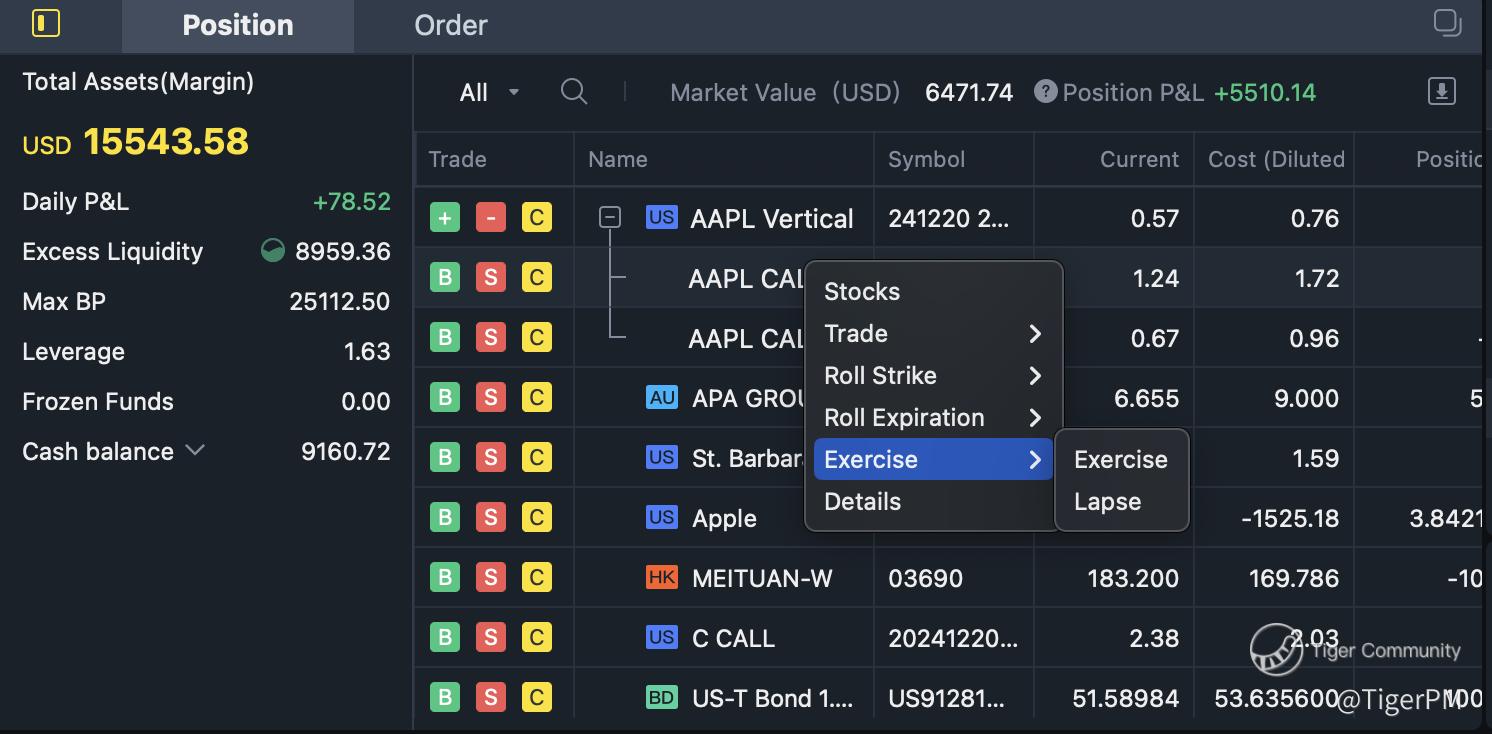Viewport: 1492px width, 734px height.
Task: Click Sell button in US-T Bond row
Action: (490, 698)
